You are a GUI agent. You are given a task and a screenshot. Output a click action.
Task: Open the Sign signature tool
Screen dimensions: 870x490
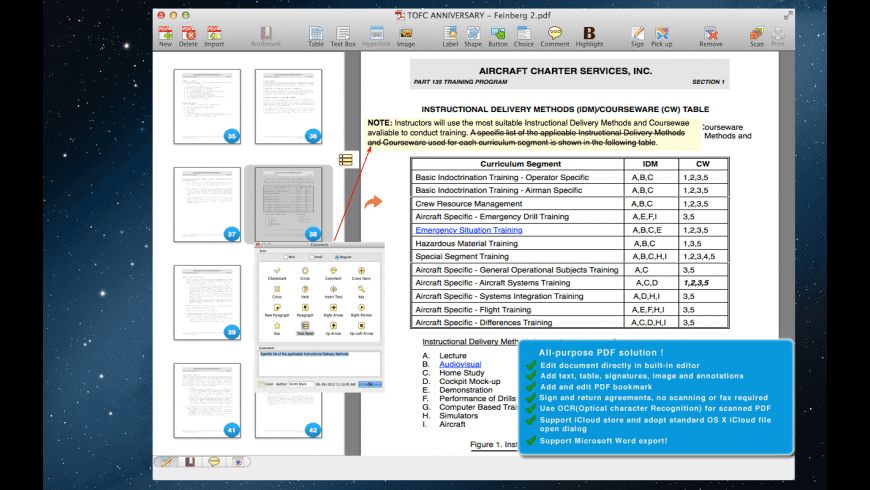pos(637,36)
